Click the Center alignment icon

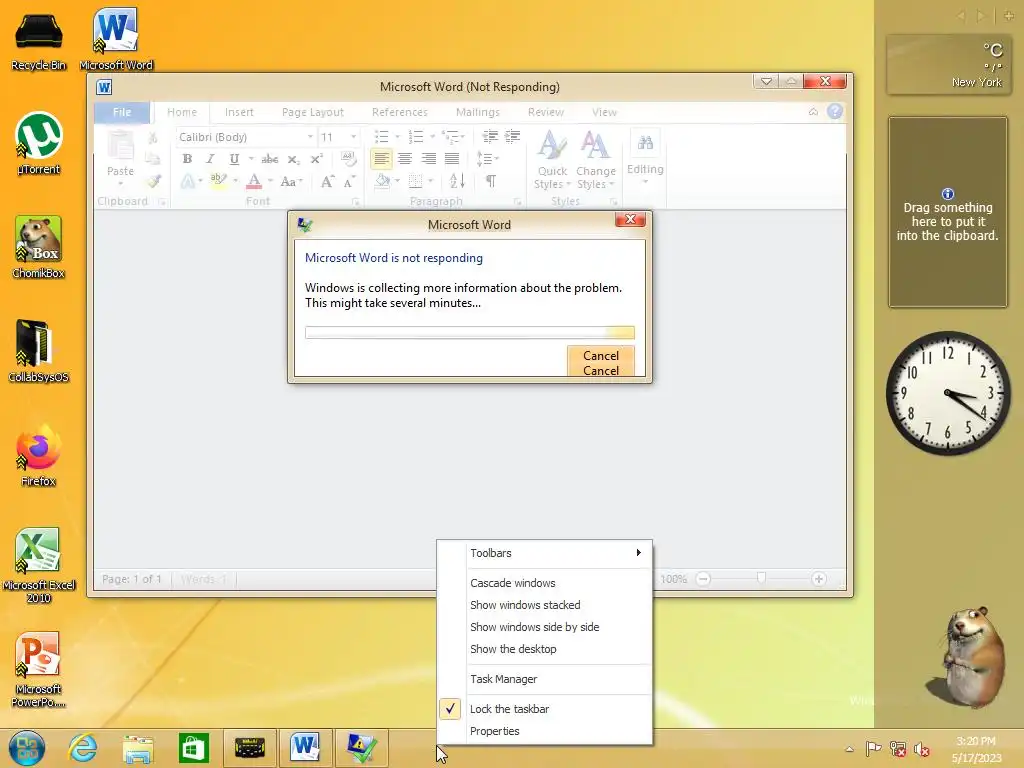coord(405,159)
